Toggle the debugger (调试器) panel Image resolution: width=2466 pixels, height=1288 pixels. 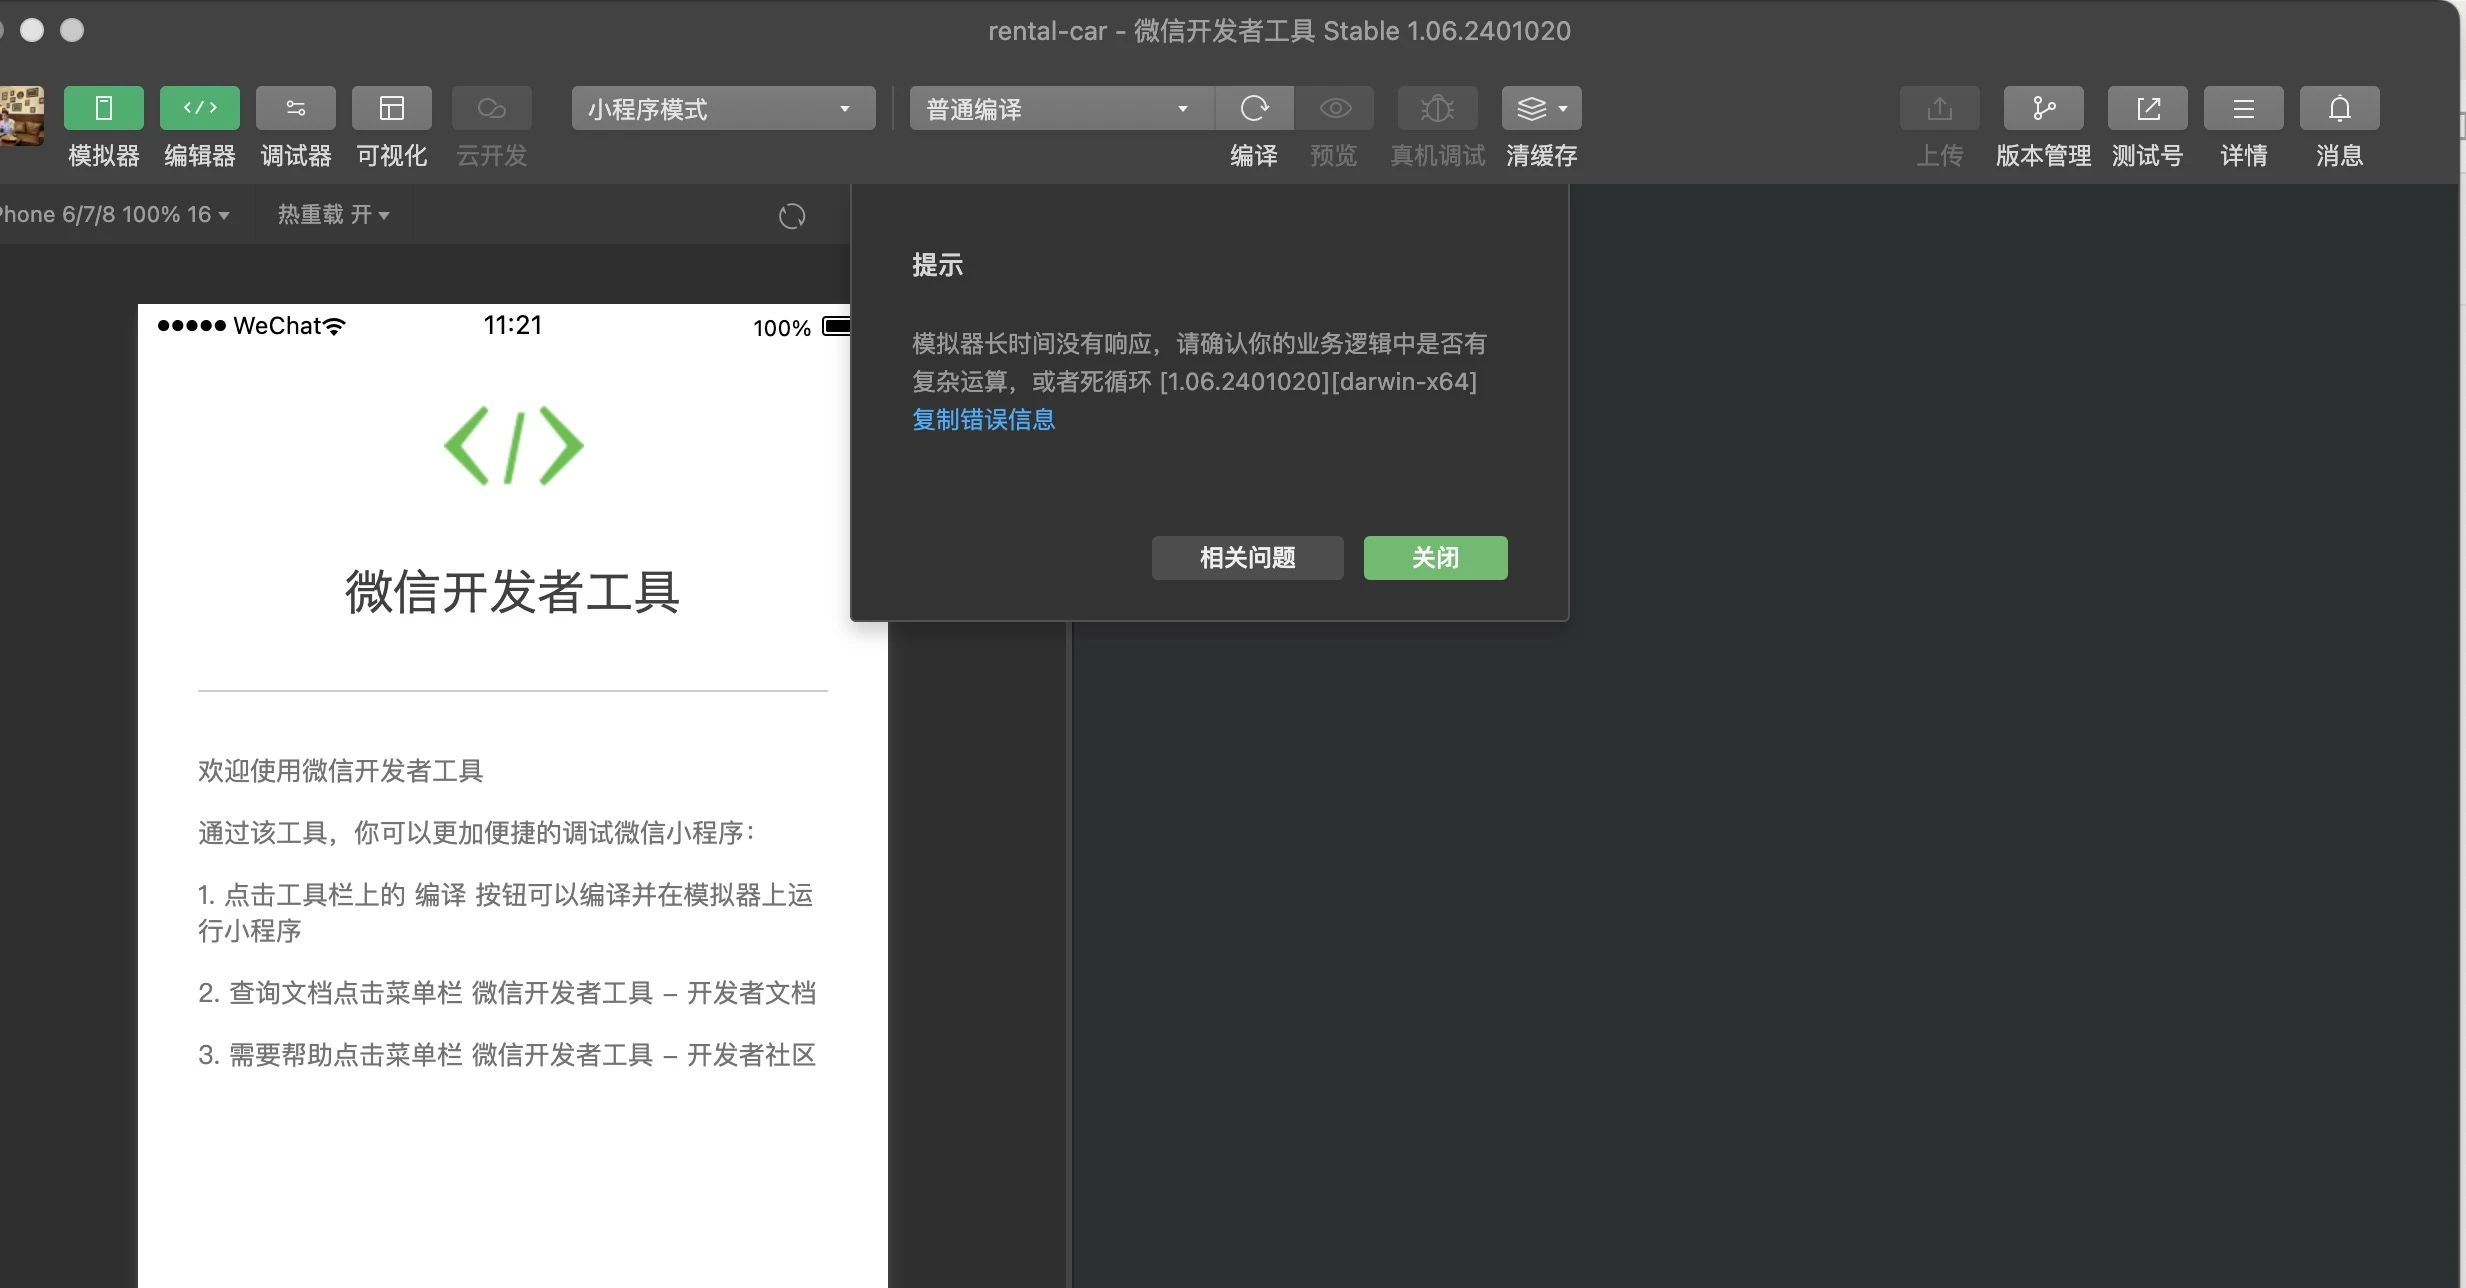pos(295,108)
